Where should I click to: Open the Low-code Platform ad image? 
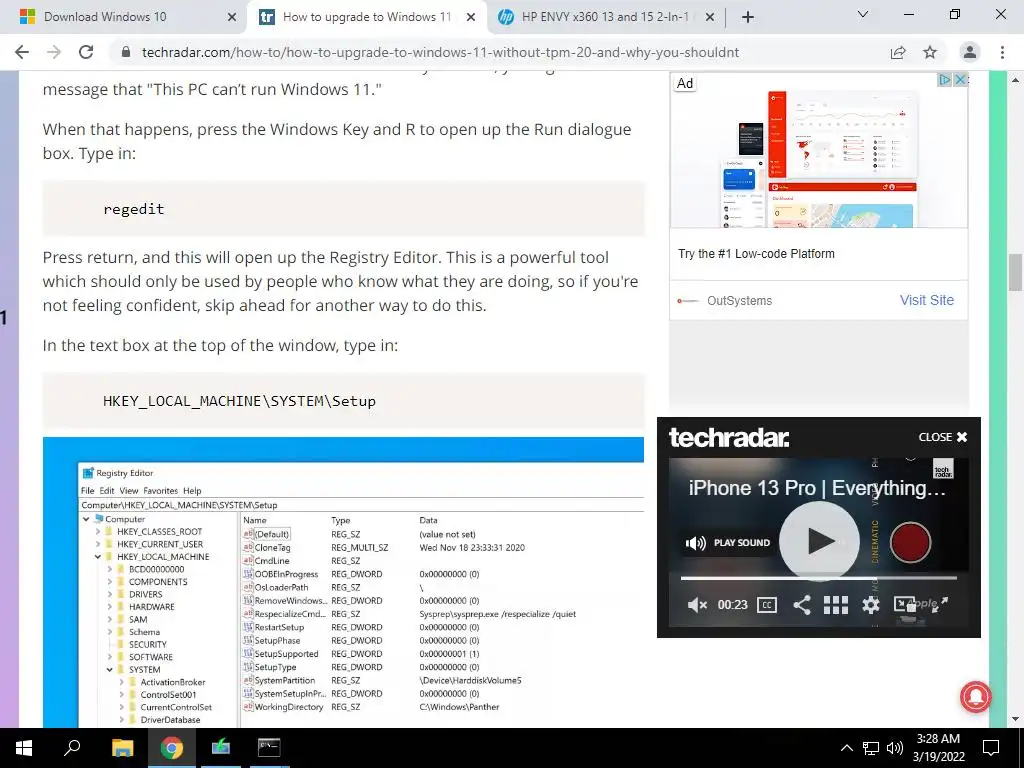[819, 150]
